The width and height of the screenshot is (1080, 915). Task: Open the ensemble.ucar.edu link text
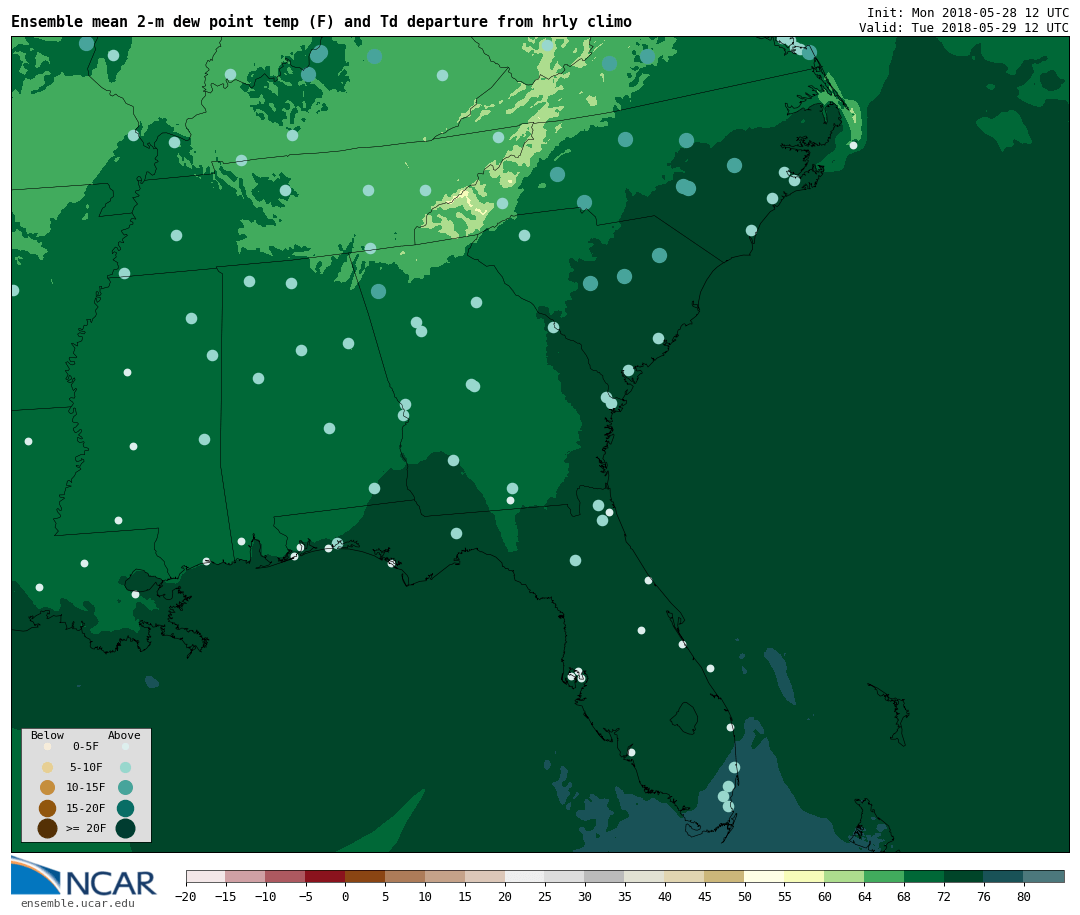(78, 903)
